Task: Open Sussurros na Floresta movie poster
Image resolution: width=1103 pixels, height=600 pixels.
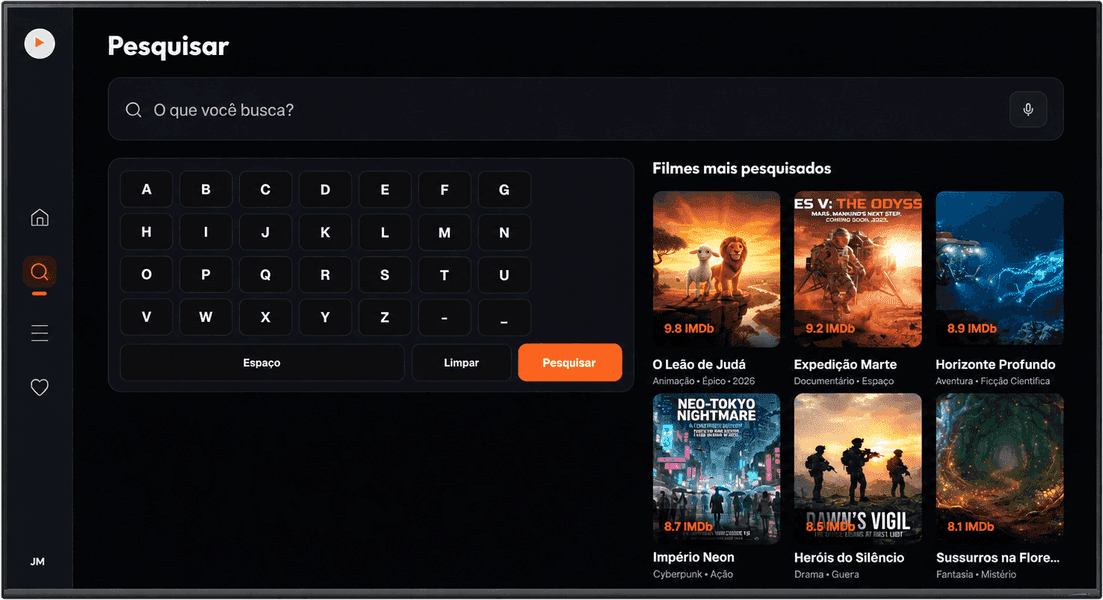Action: 999,468
